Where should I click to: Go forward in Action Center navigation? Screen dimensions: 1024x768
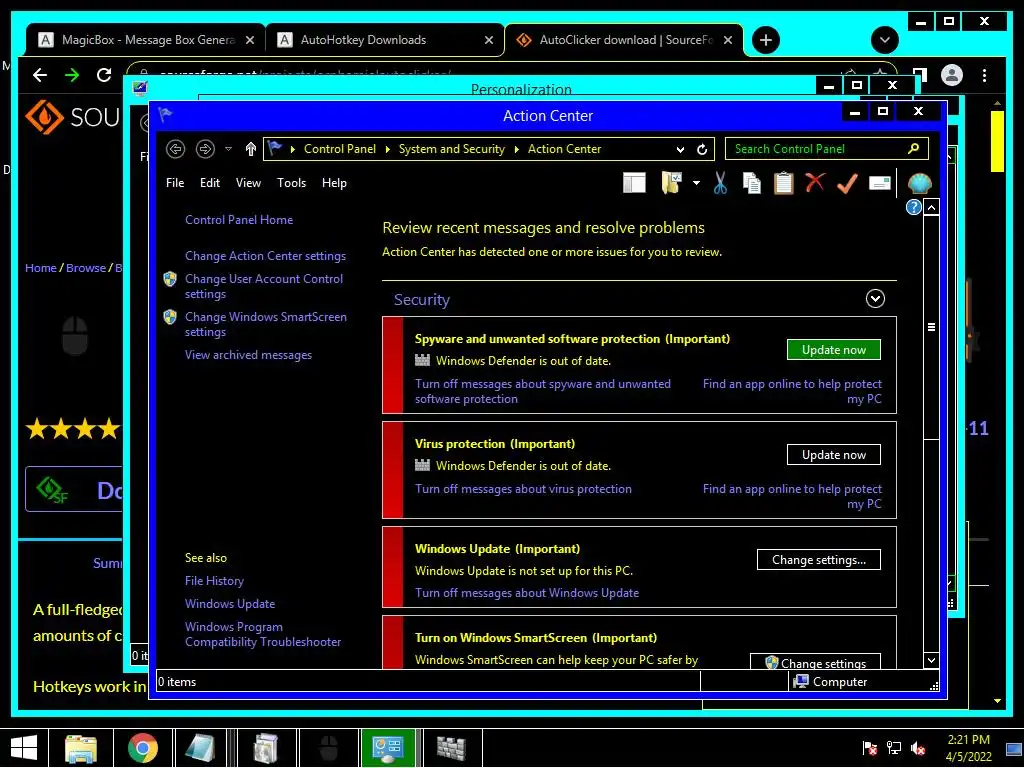[x=205, y=149]
